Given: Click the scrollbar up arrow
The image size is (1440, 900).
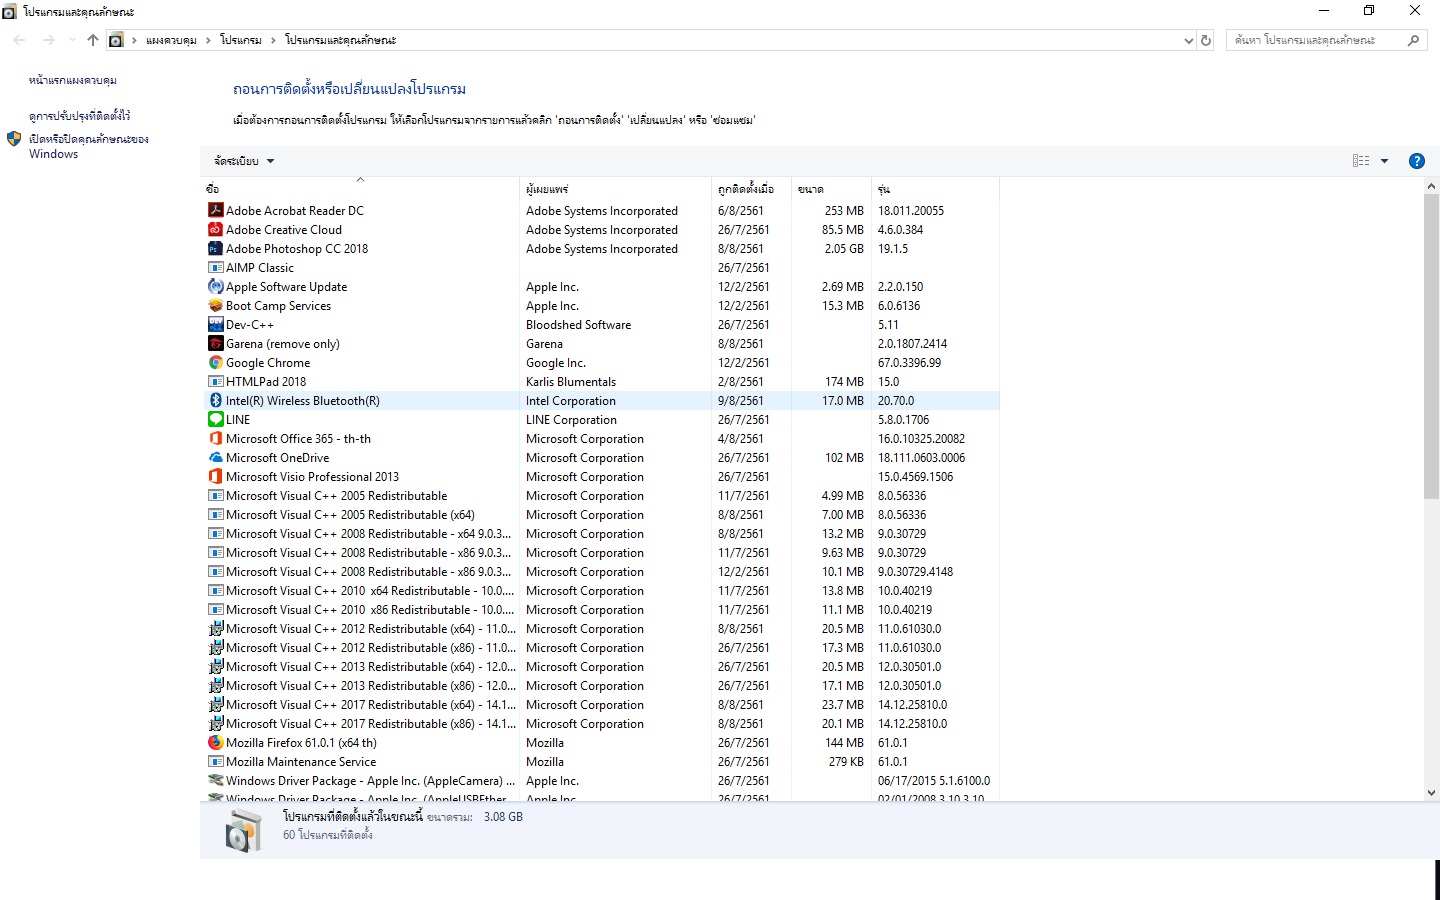Looking at the screenshot, I should [x=1431, y=186].
